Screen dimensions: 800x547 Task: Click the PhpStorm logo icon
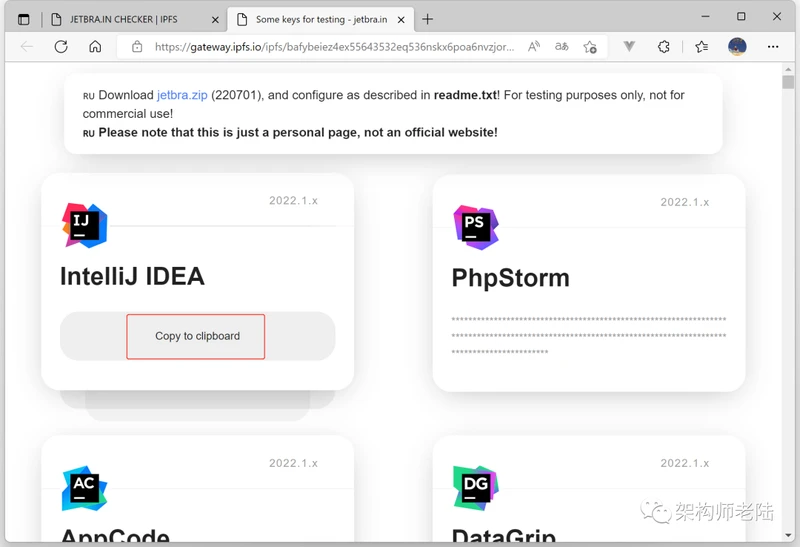476,228
